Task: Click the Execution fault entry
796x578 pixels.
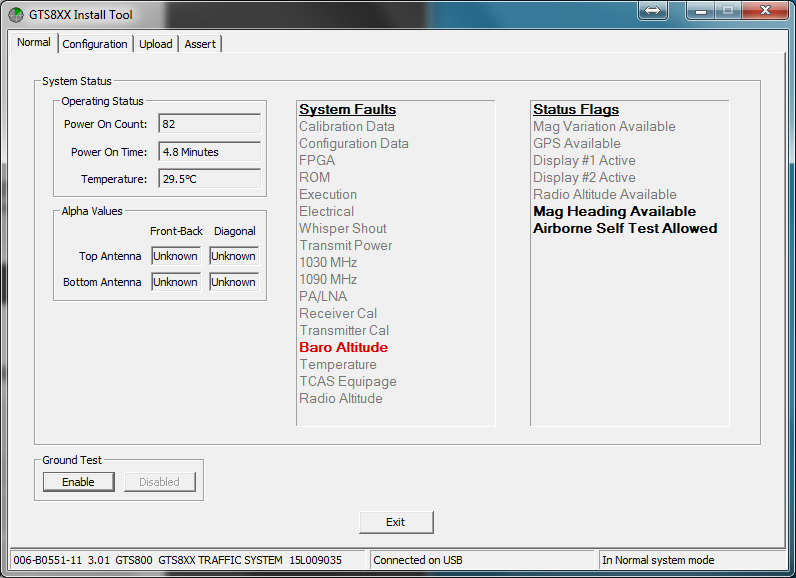Action: 328,194
